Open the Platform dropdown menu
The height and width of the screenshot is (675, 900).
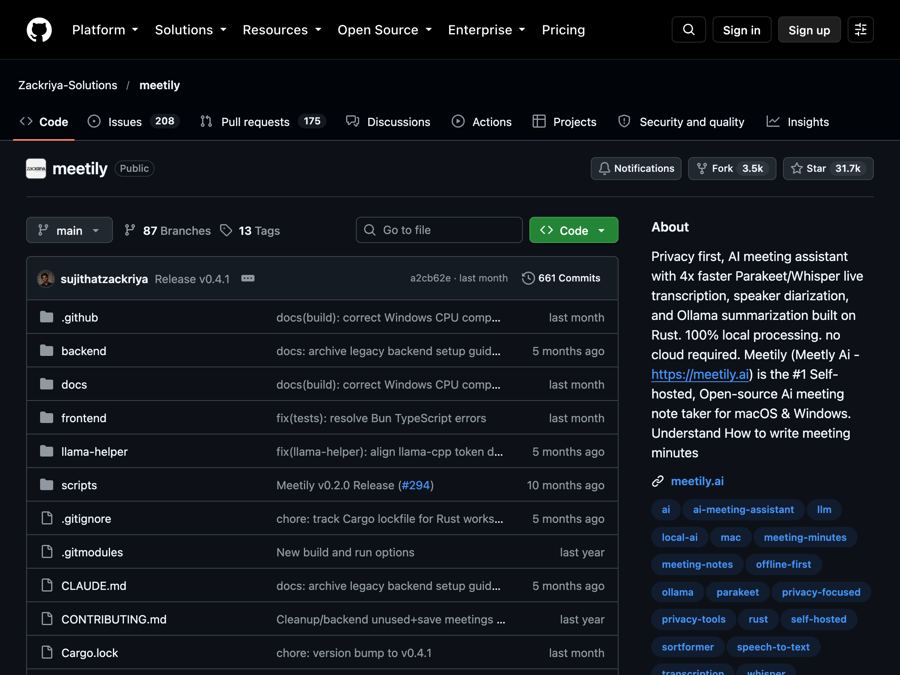(x=105, y=30)
